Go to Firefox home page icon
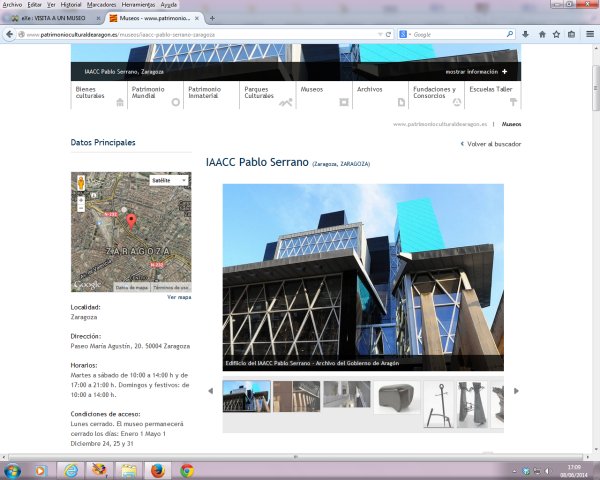600x480 pixels. pyautogui.click(x=541, y=34)
